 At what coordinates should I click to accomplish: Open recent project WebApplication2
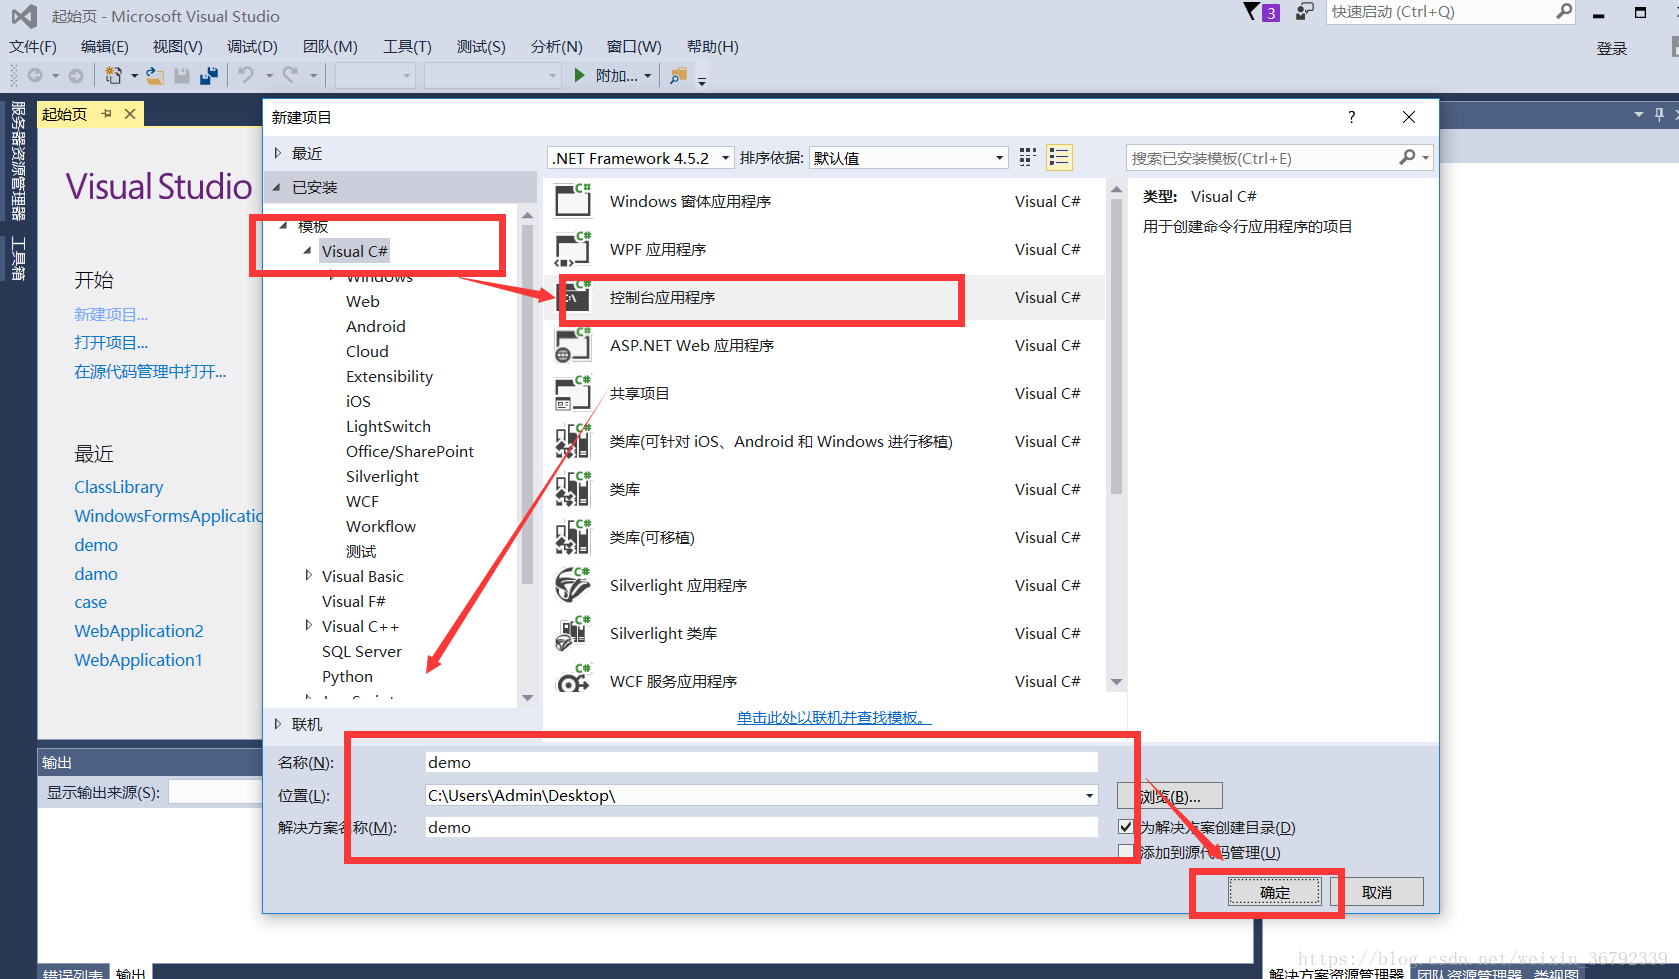pyautogui.click(x=139, y=631)
